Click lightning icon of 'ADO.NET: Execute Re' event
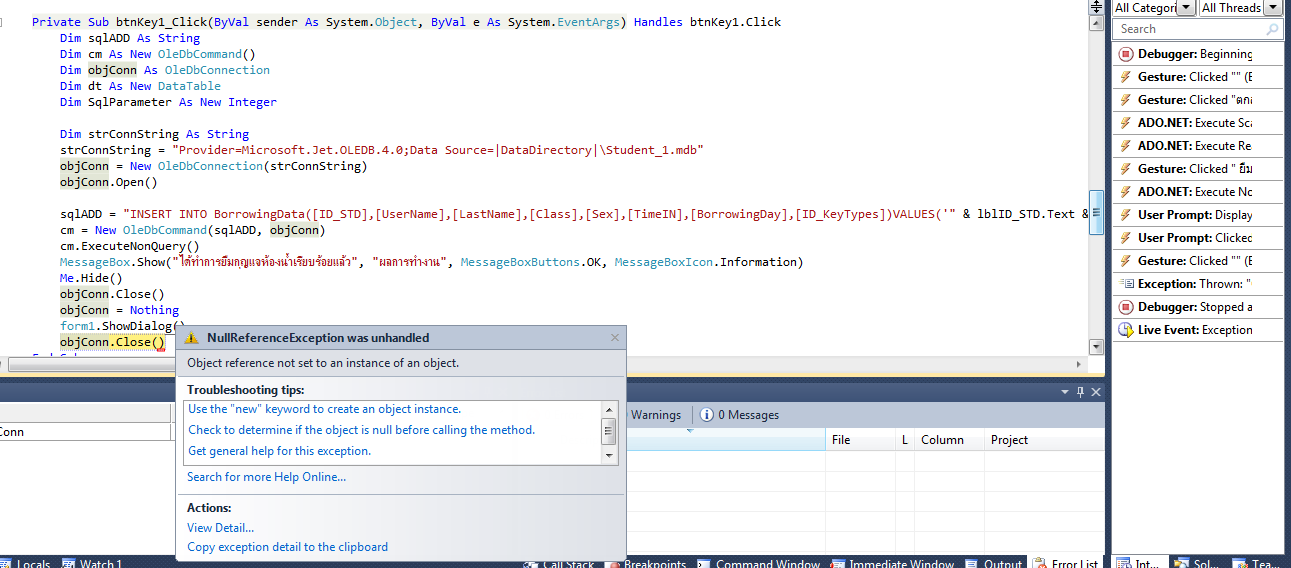 coord(1125,146)
